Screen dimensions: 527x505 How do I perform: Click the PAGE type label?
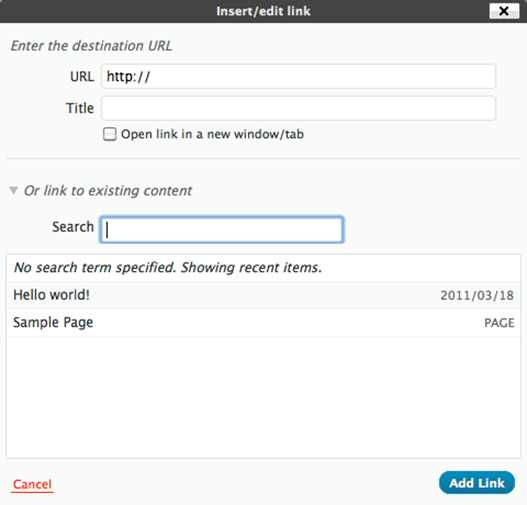tap(499, 323)
